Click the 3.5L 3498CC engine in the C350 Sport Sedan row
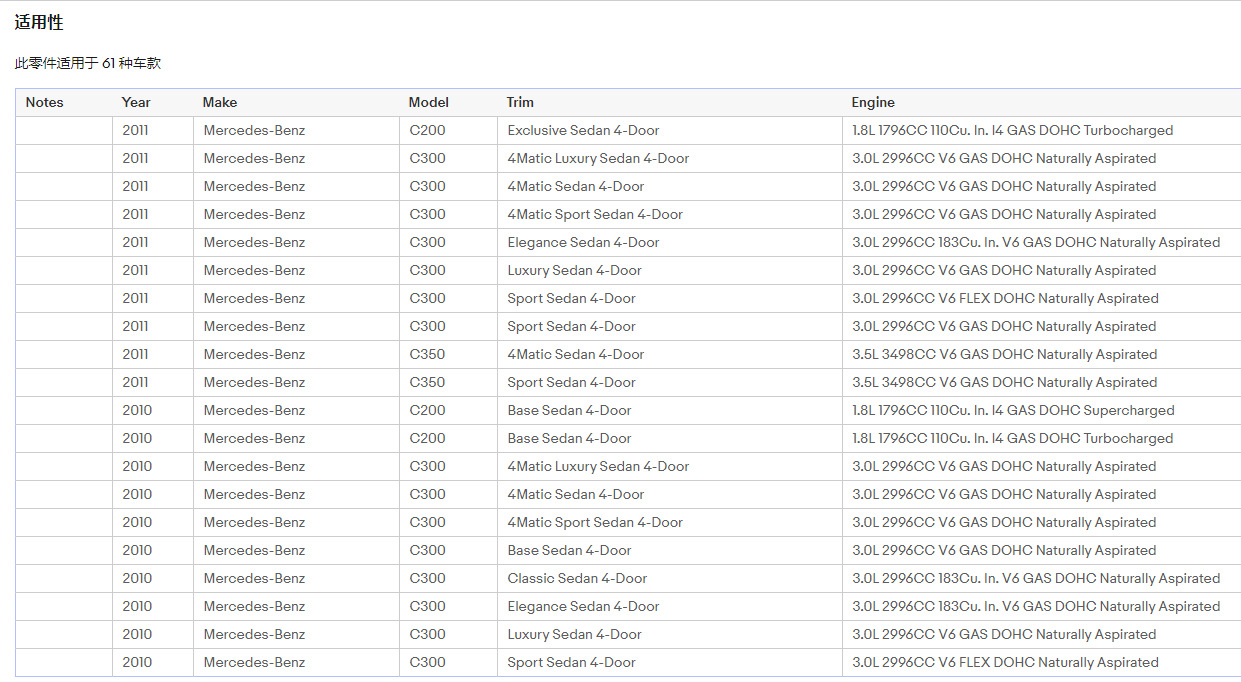This screenshot has height=682, width=1241. [x=1004, y=382]
